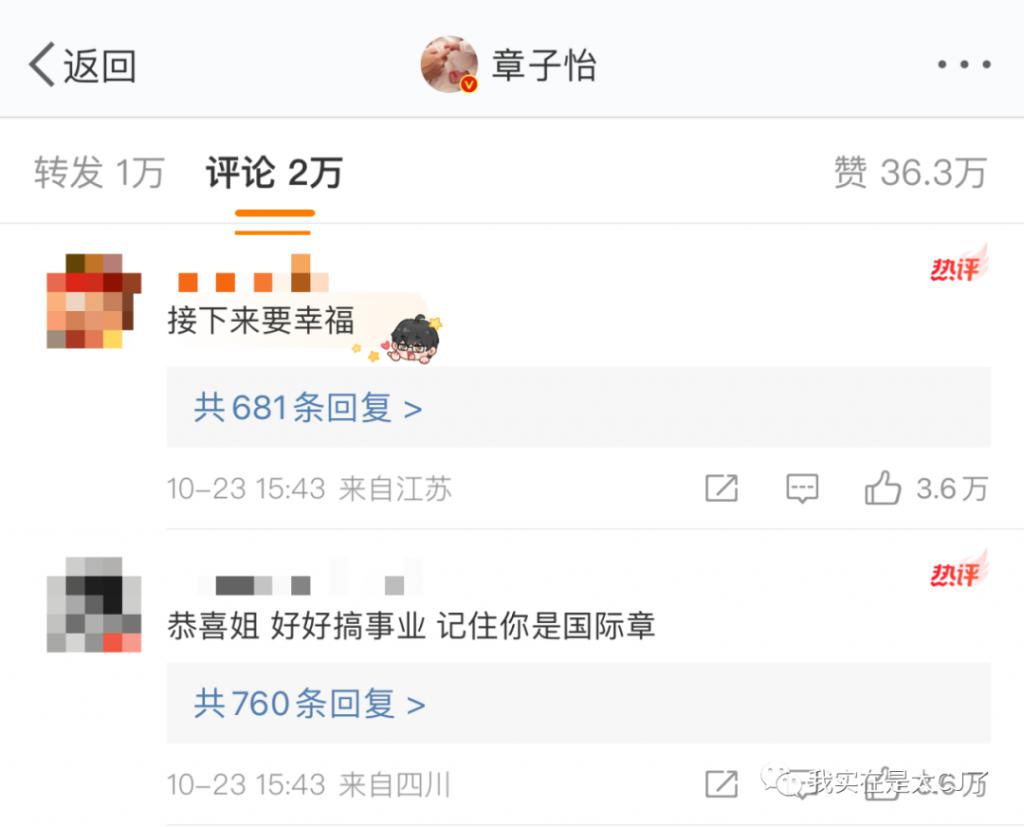
Task: Tap the comment text 恭喜姐 好好搞事业
Action: click(297, 625)
